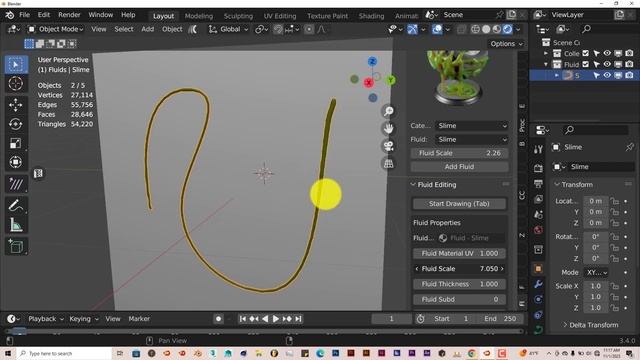
Task: Select the Transform tool
Action: pyautogui.click(x=16, y=162)
